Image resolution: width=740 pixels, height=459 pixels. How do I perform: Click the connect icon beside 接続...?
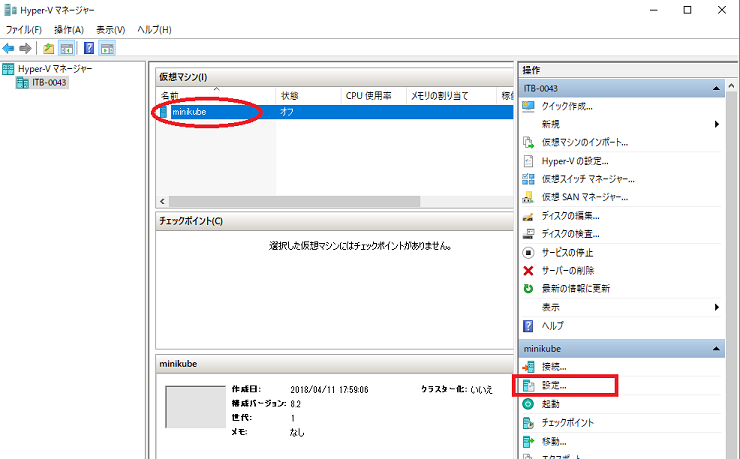[x=528, y=367]
